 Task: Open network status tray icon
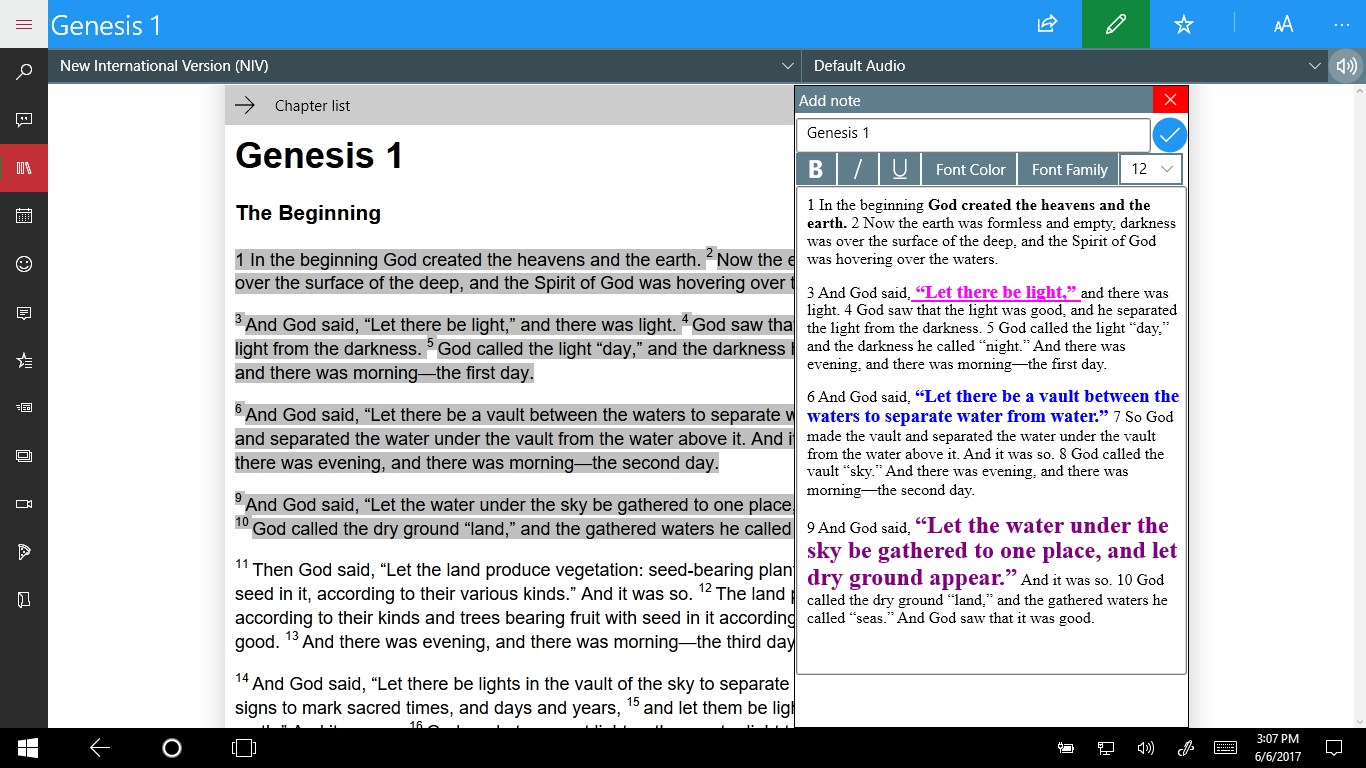pos(1106,747)
